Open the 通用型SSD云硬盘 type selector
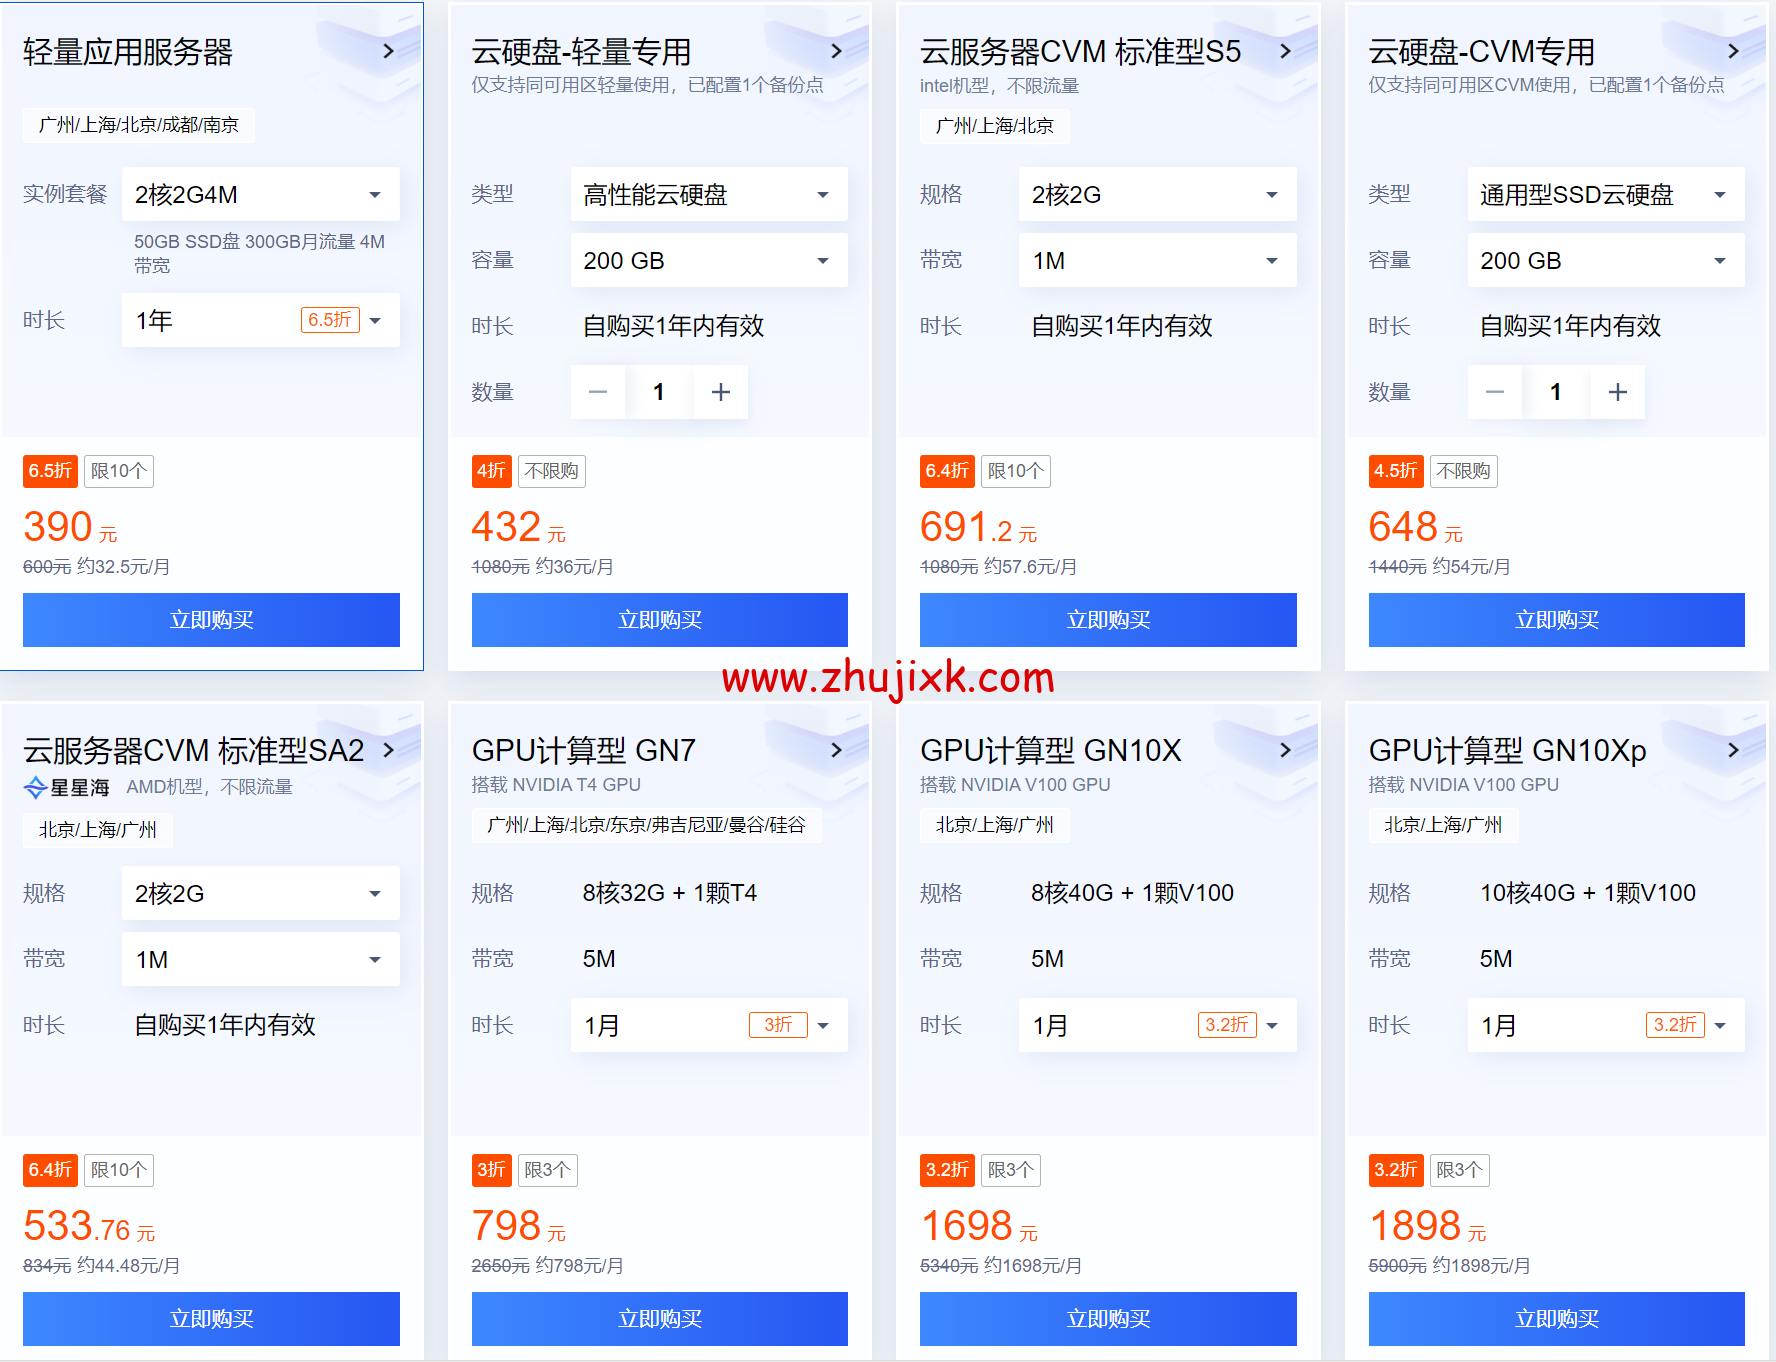Image resolution: width=1776 pixels, height=1362 pixels. [1605, 194]
